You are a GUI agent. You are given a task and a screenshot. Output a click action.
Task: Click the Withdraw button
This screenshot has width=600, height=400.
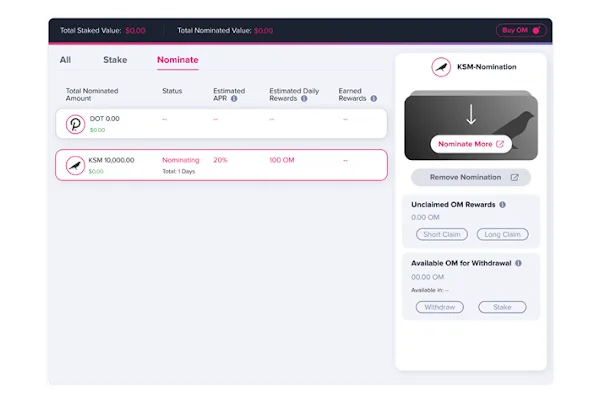pos(439,307)
